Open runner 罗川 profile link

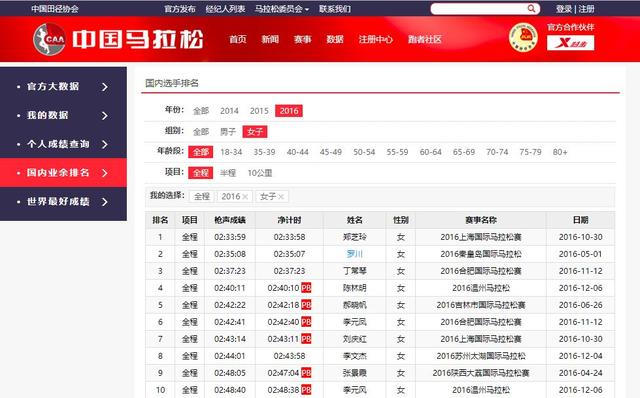click(x=354, y=254)
